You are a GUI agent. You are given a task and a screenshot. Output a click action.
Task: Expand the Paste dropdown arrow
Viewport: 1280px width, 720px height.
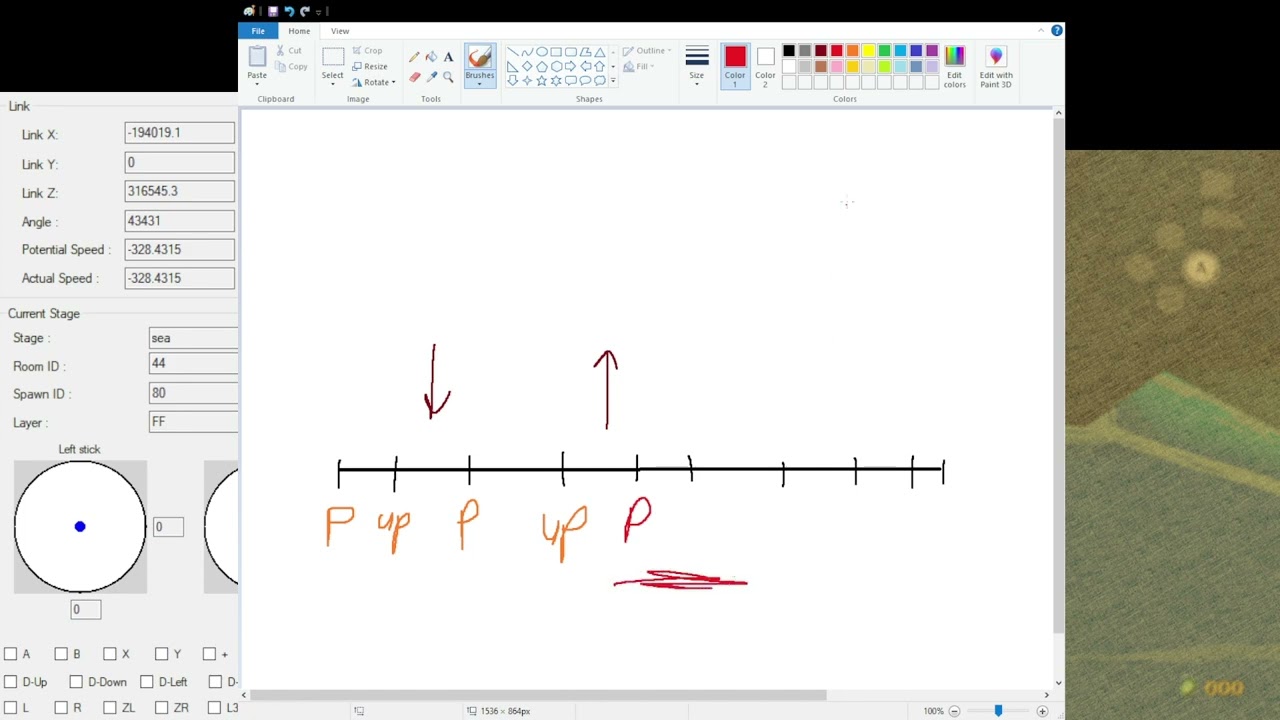257,84
